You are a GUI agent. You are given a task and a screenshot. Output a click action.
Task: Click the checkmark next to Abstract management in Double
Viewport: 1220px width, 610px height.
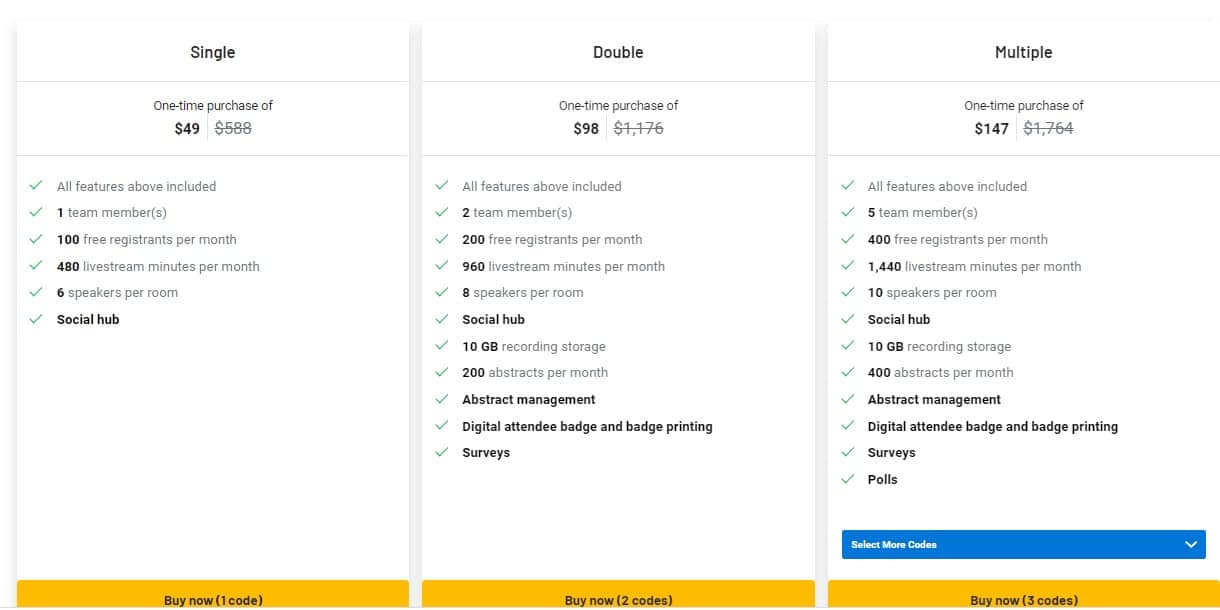click(442, 399)
